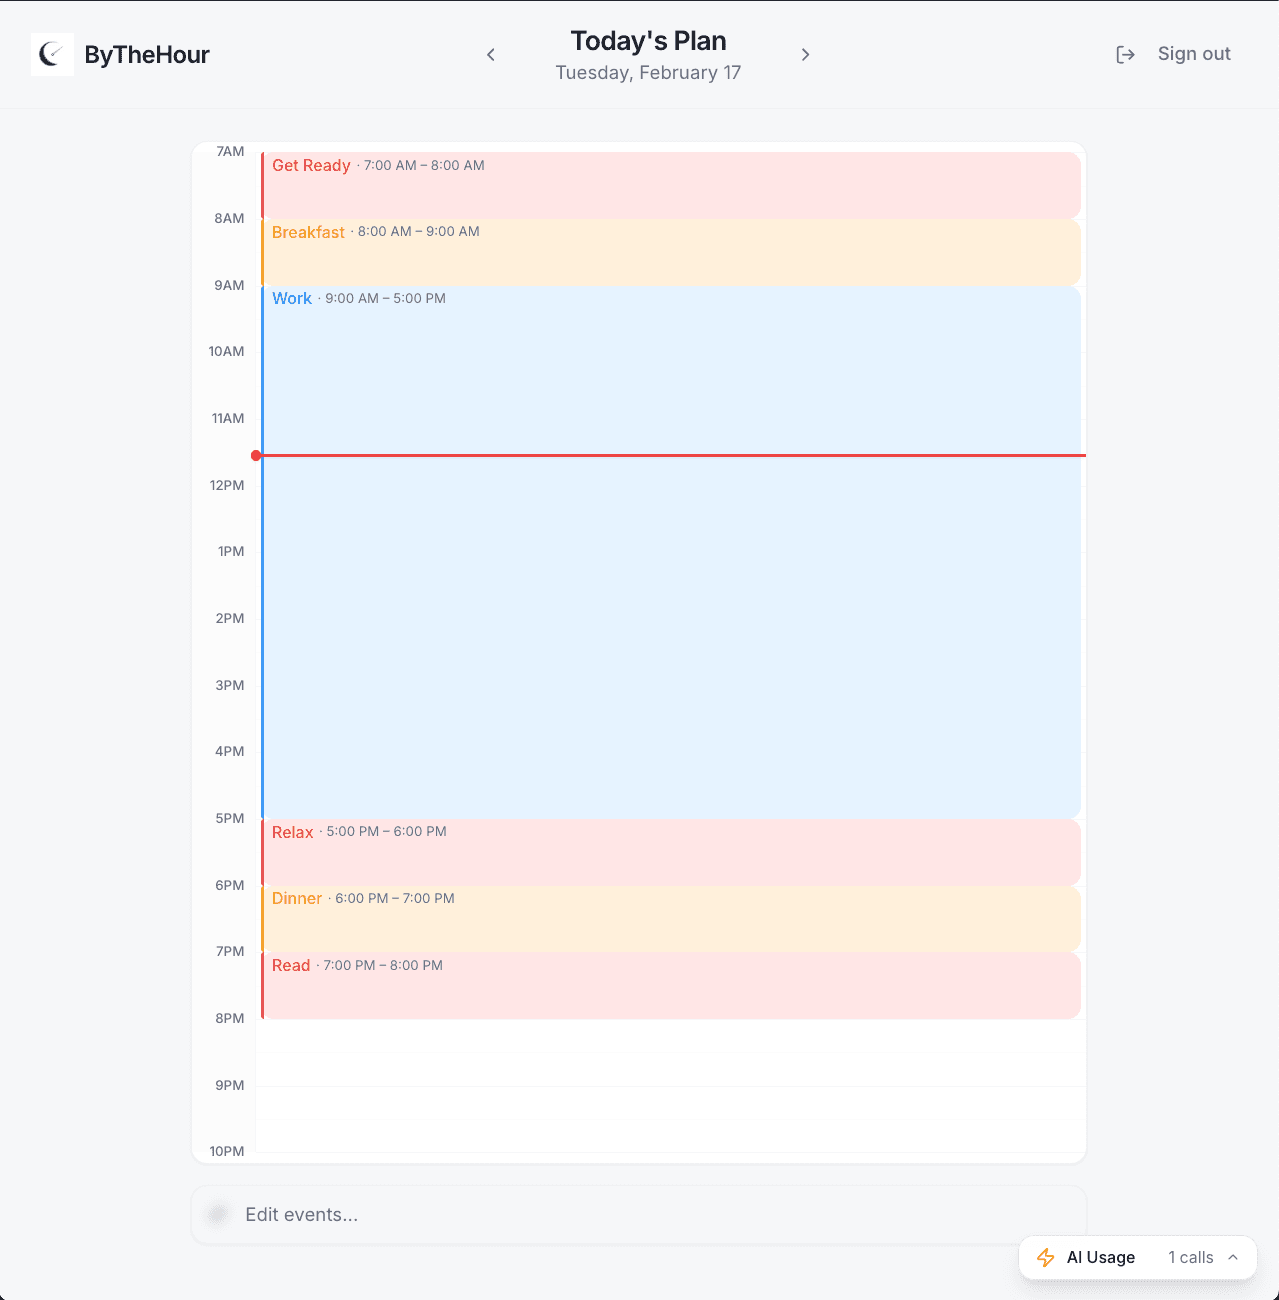Click the red bar beside Get Ready

point(261,184)
